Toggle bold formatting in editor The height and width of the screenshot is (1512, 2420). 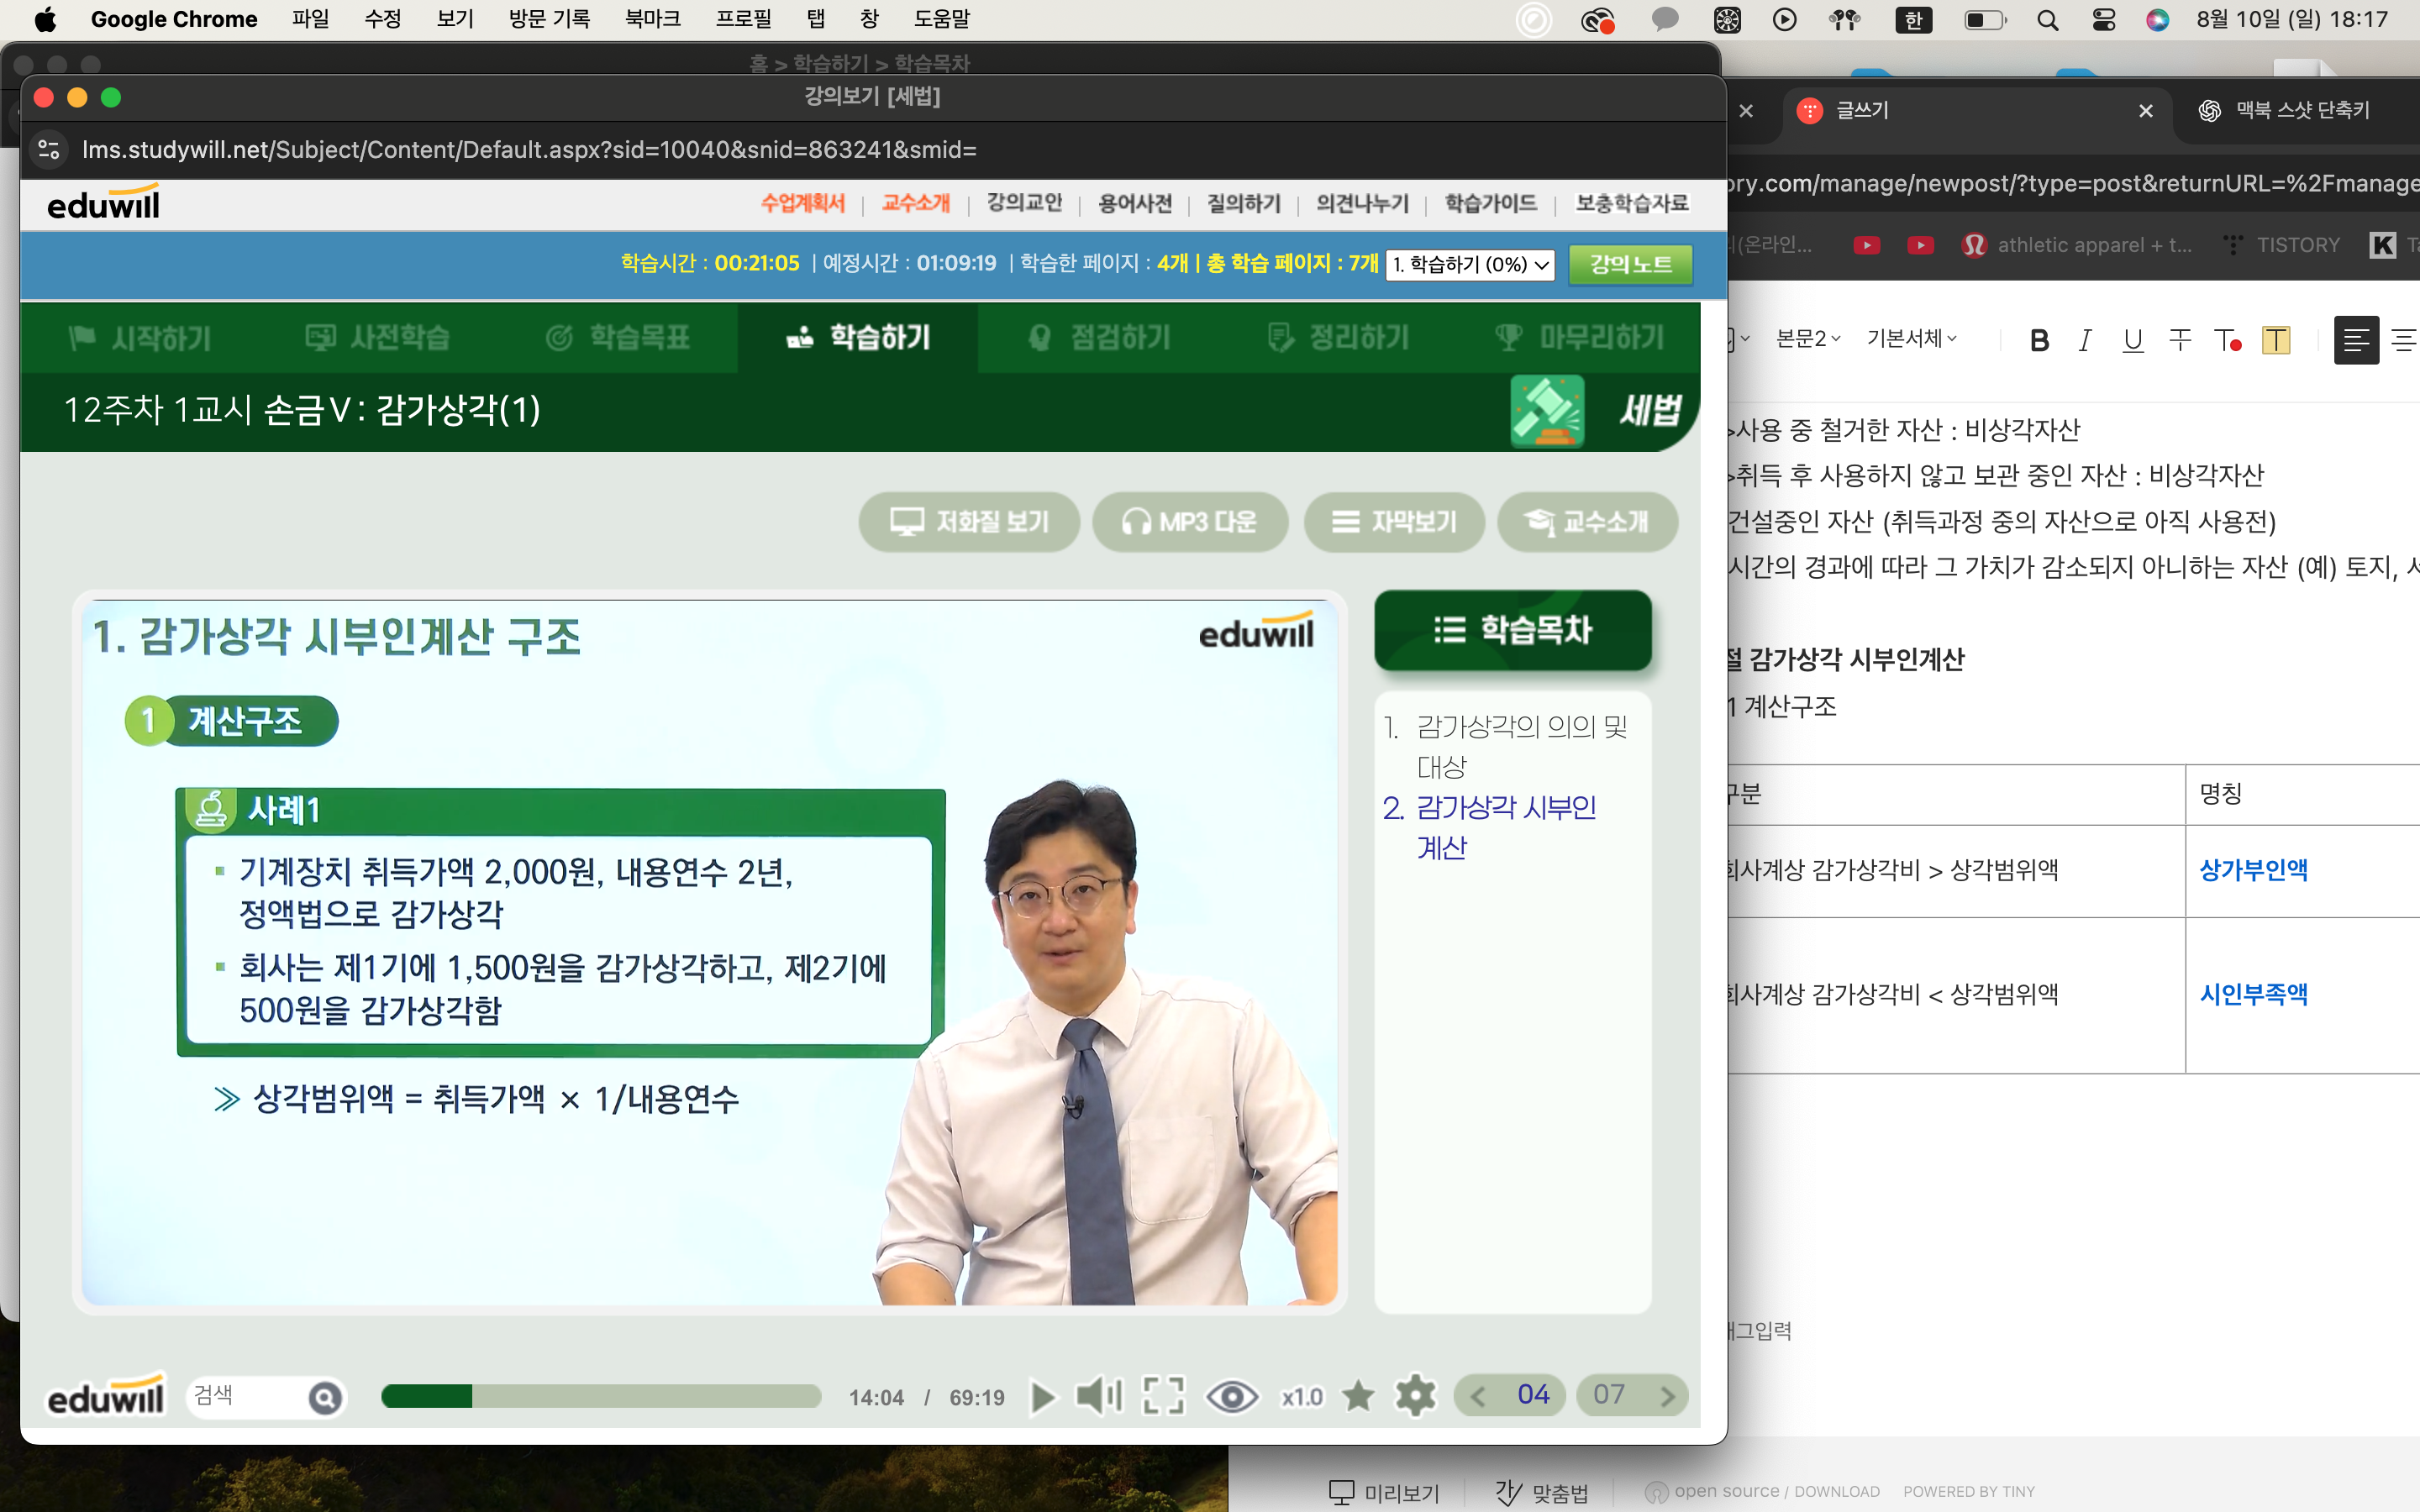tap(2039, 341)
